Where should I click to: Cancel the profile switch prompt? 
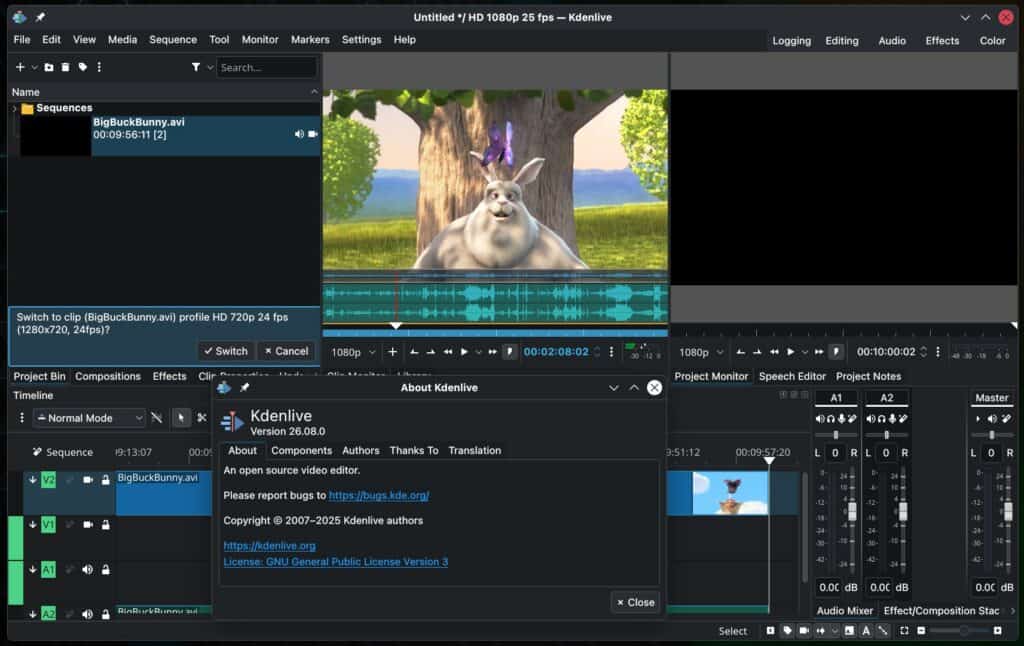pyautogui.click(x=286, y=351)
